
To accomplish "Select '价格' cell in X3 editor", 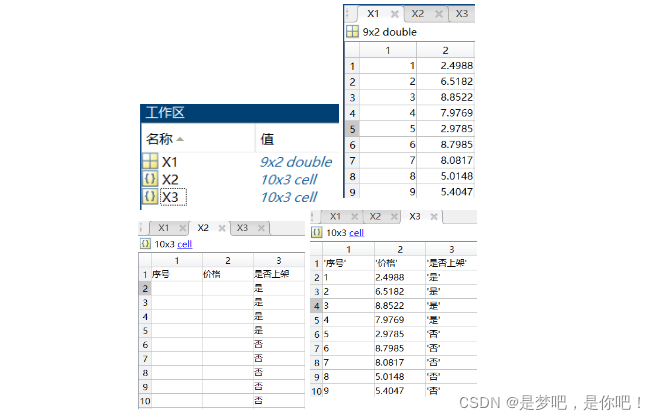I will pos(400,263).
